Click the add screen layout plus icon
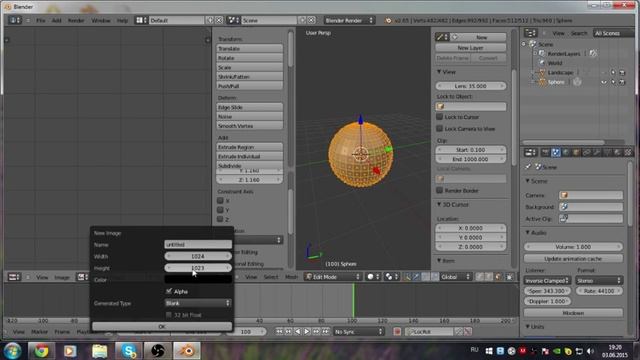This screenshot has height=360, width=640. point(210,20)
